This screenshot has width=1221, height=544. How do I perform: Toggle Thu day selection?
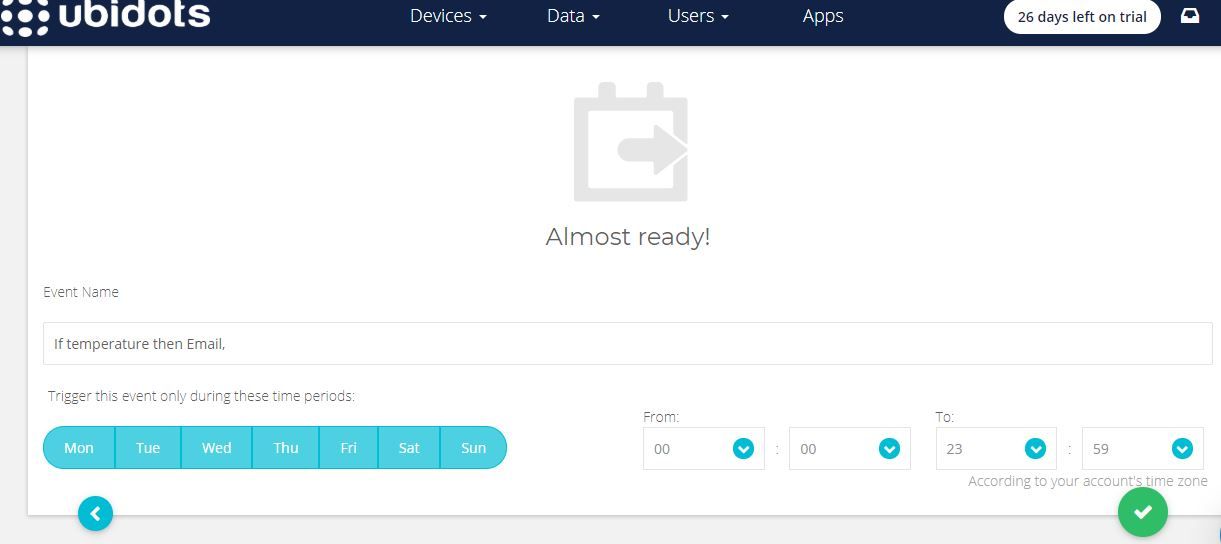pos(286,448)
